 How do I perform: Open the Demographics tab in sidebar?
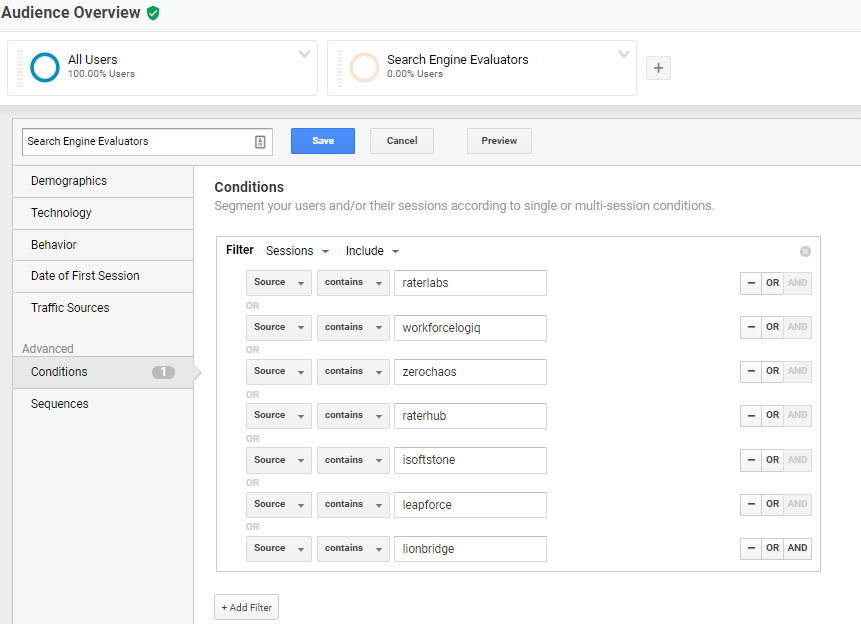[x=69, y=181]
